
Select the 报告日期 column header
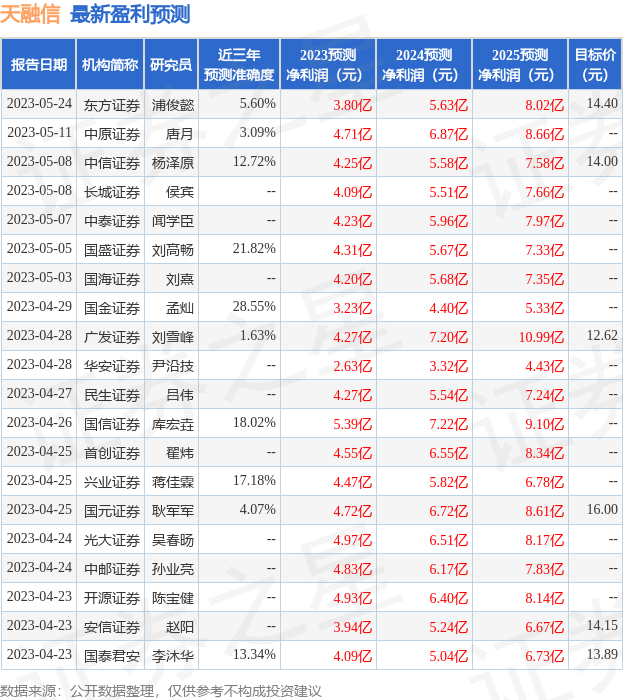coord(39,65)
